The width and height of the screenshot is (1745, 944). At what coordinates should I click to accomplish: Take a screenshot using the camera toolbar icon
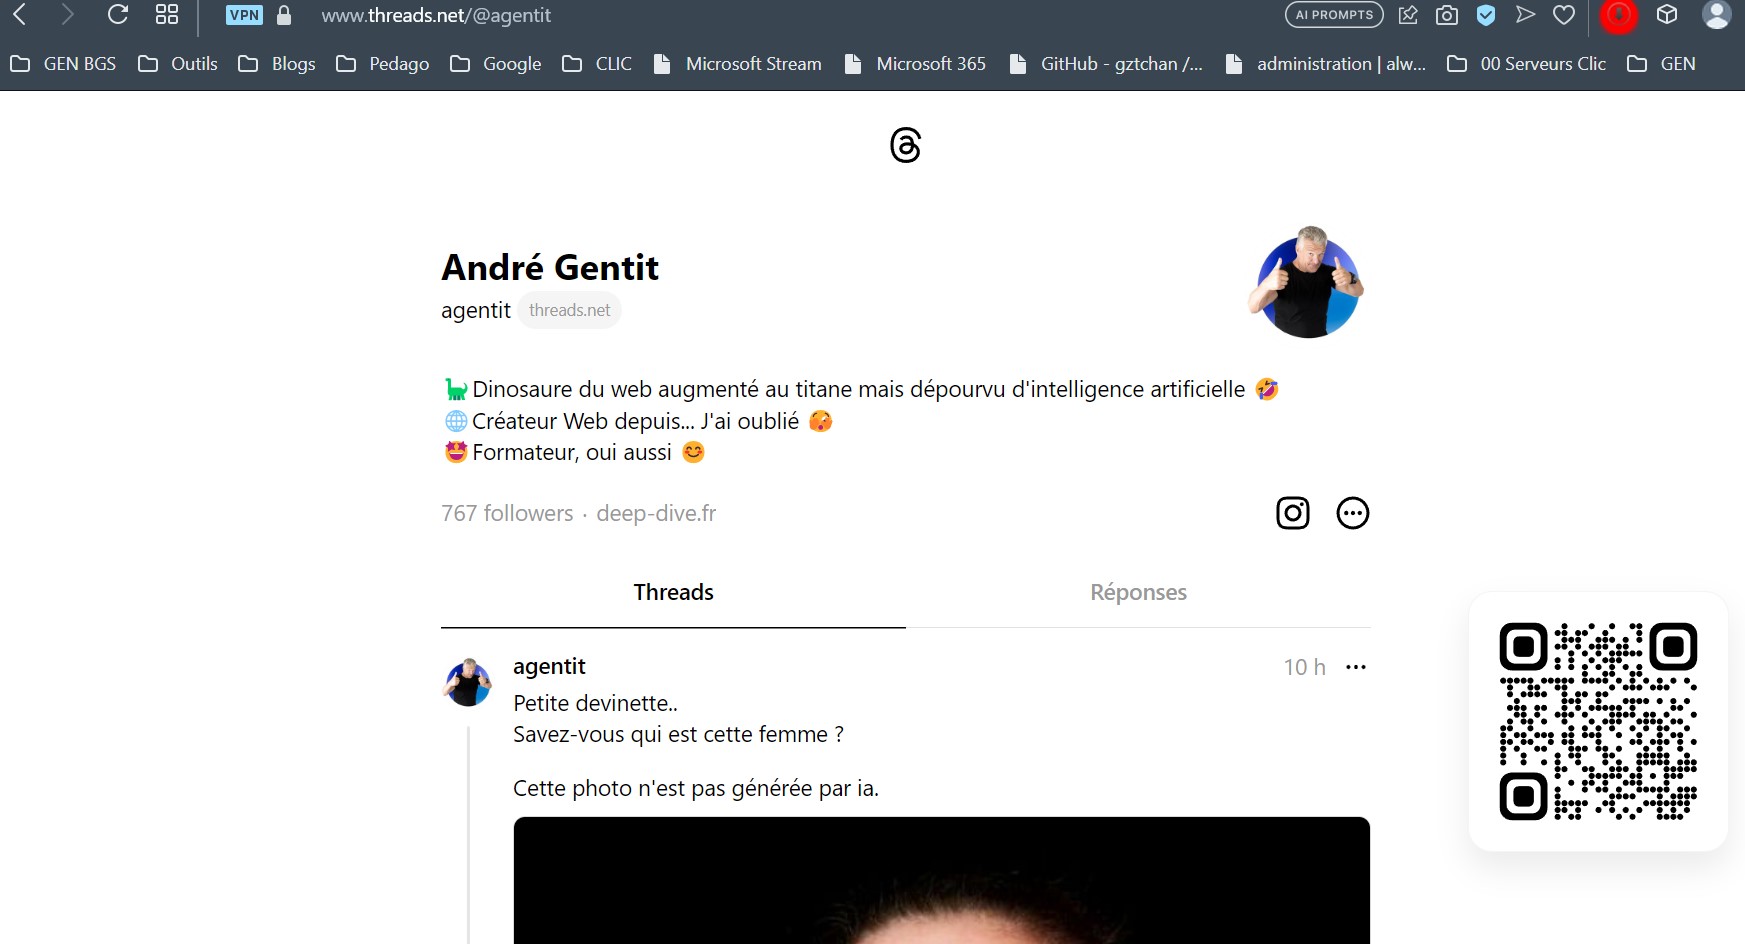click(1446, 15)
